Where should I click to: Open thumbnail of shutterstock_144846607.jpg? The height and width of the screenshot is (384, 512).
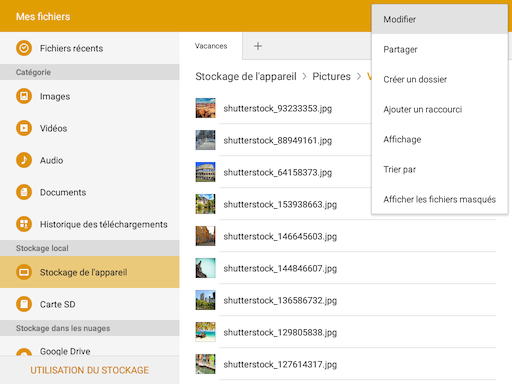tap(205, 268)
